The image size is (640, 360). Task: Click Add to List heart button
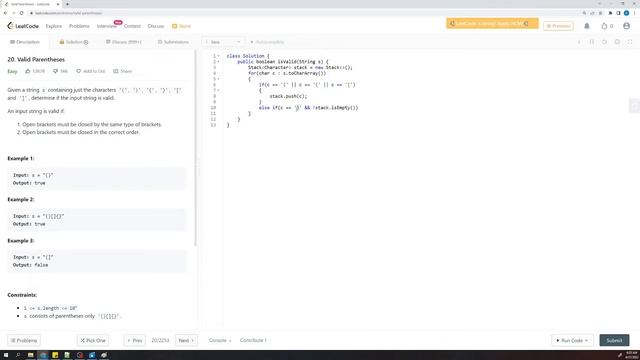[x=91, y=71]
